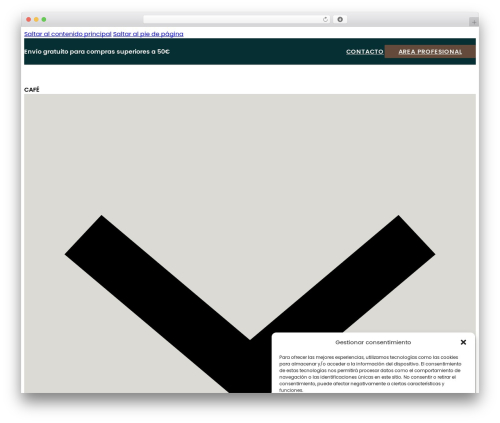Viewport: 500px width, 423px height.
Task: Click the red window close button
Action: 29,19
